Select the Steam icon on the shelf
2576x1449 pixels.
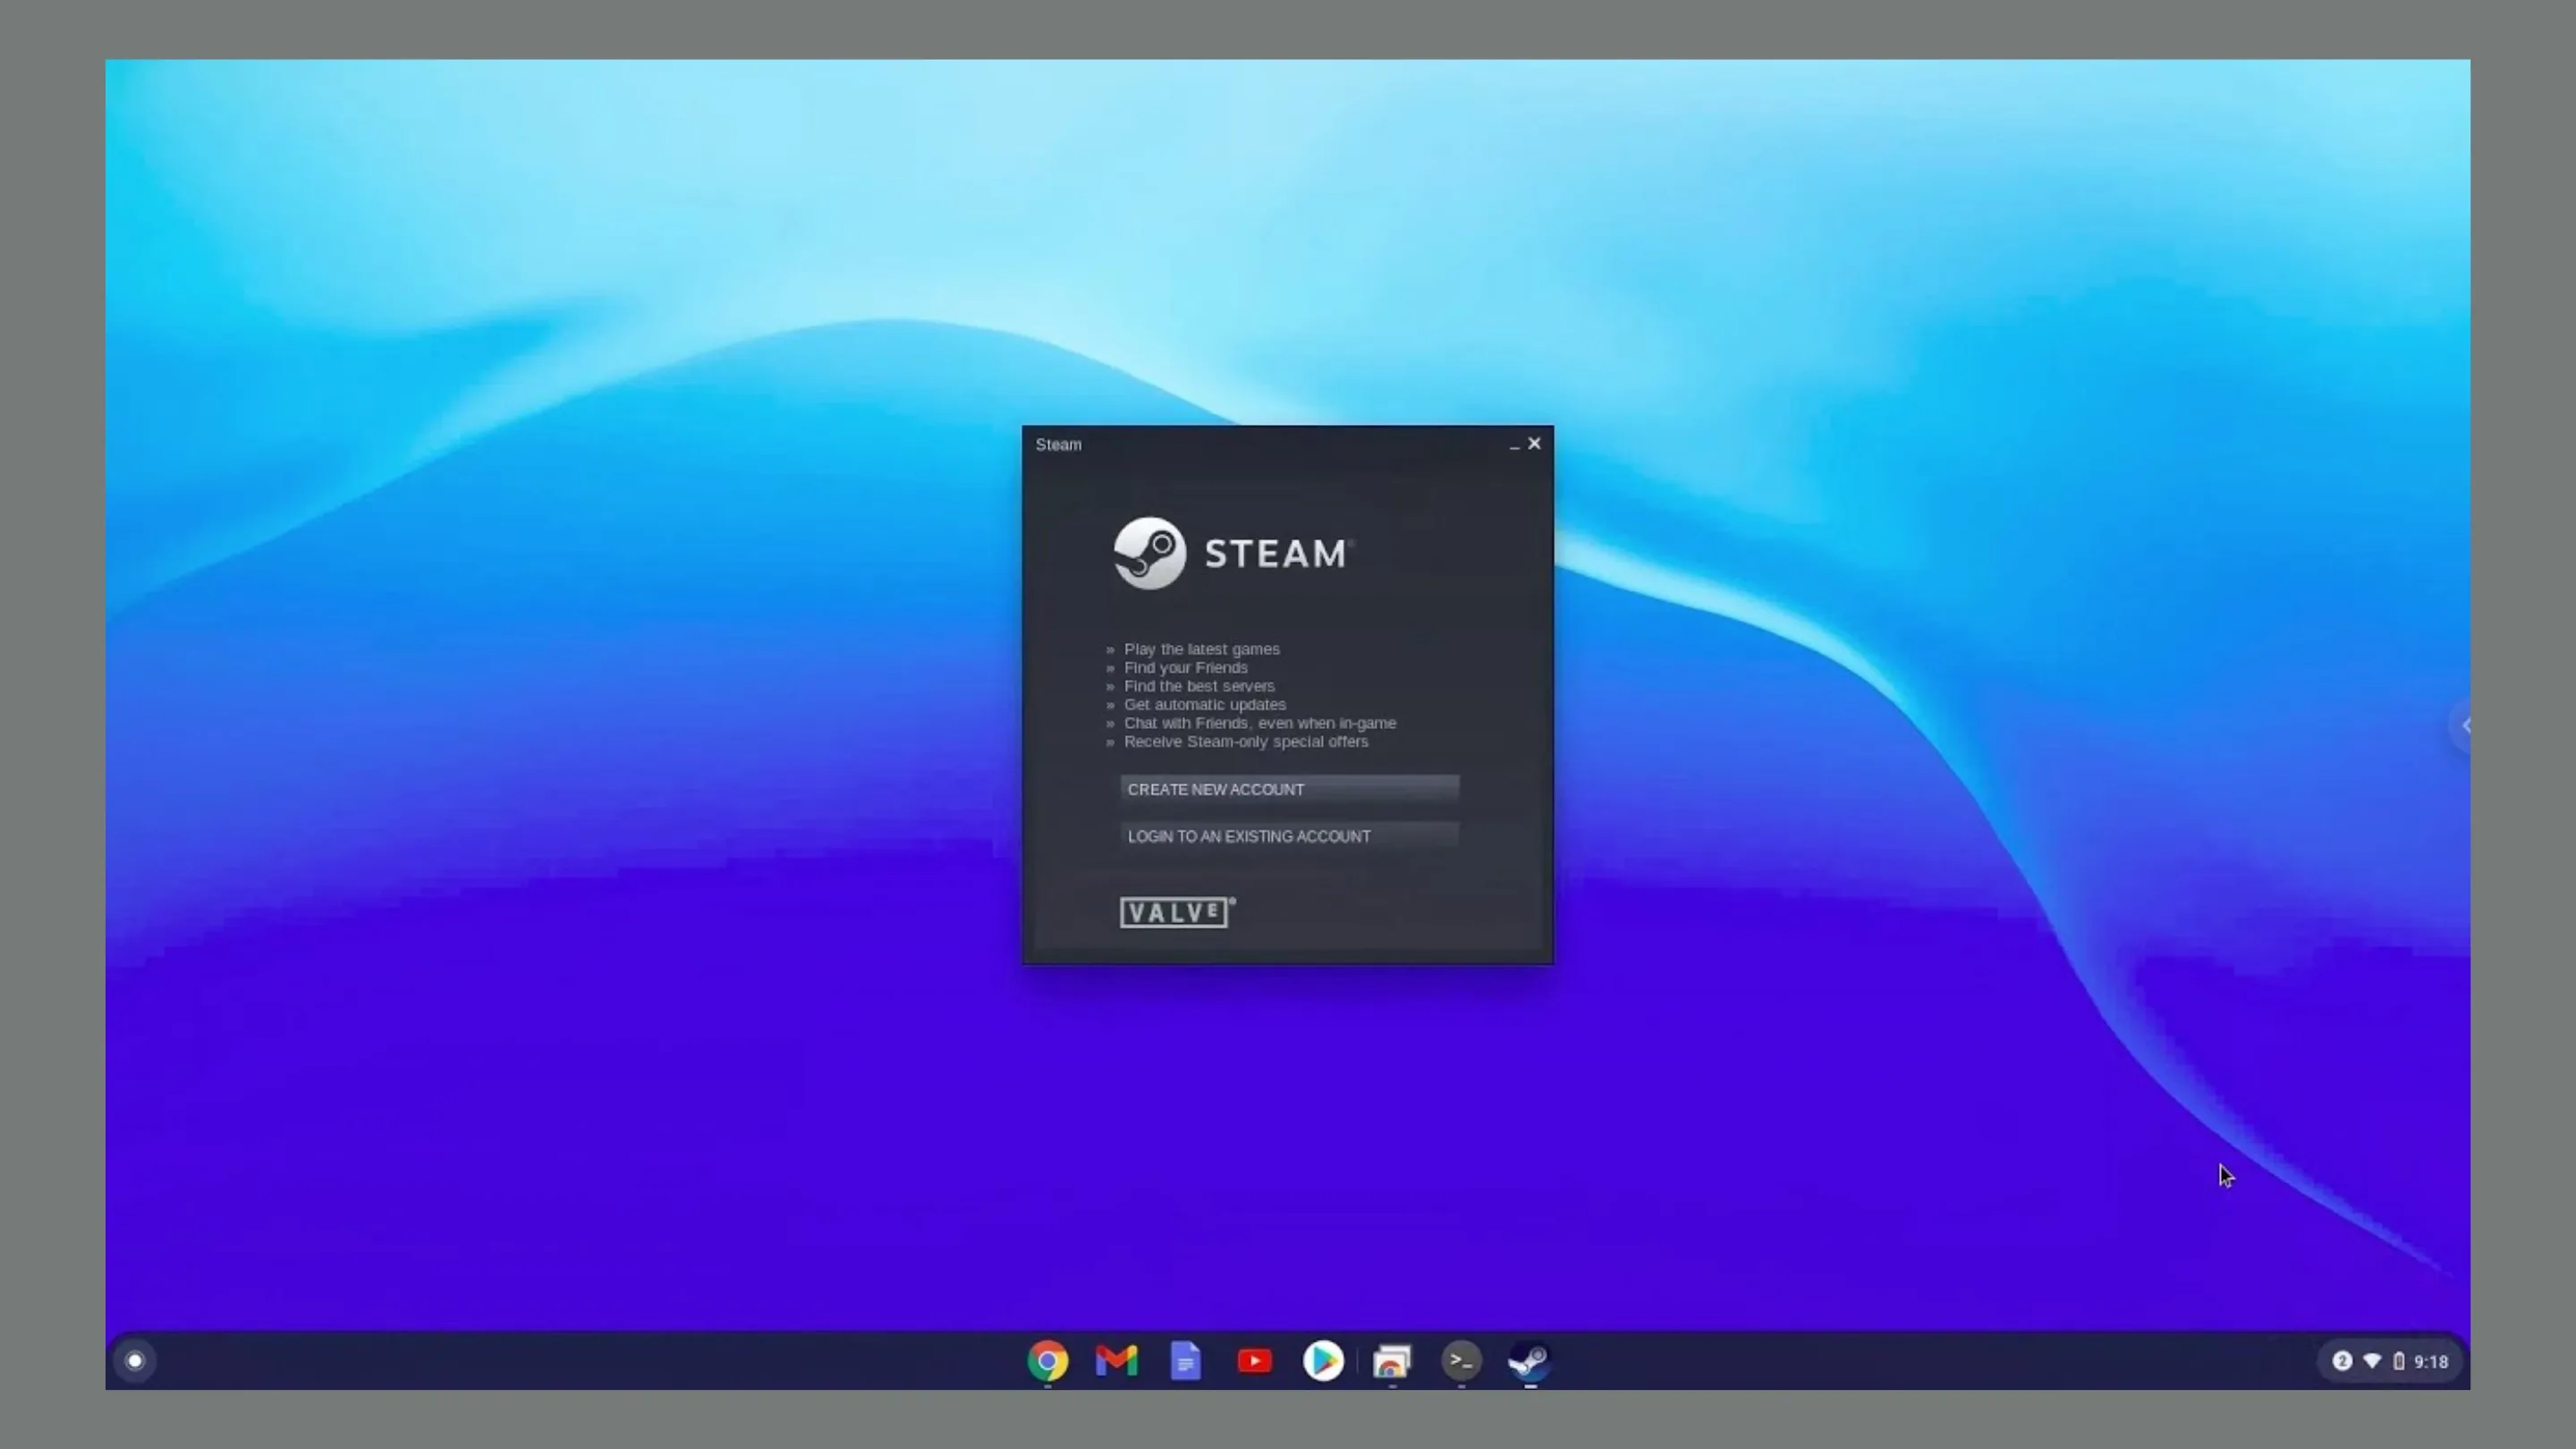pos(1529,1361)
